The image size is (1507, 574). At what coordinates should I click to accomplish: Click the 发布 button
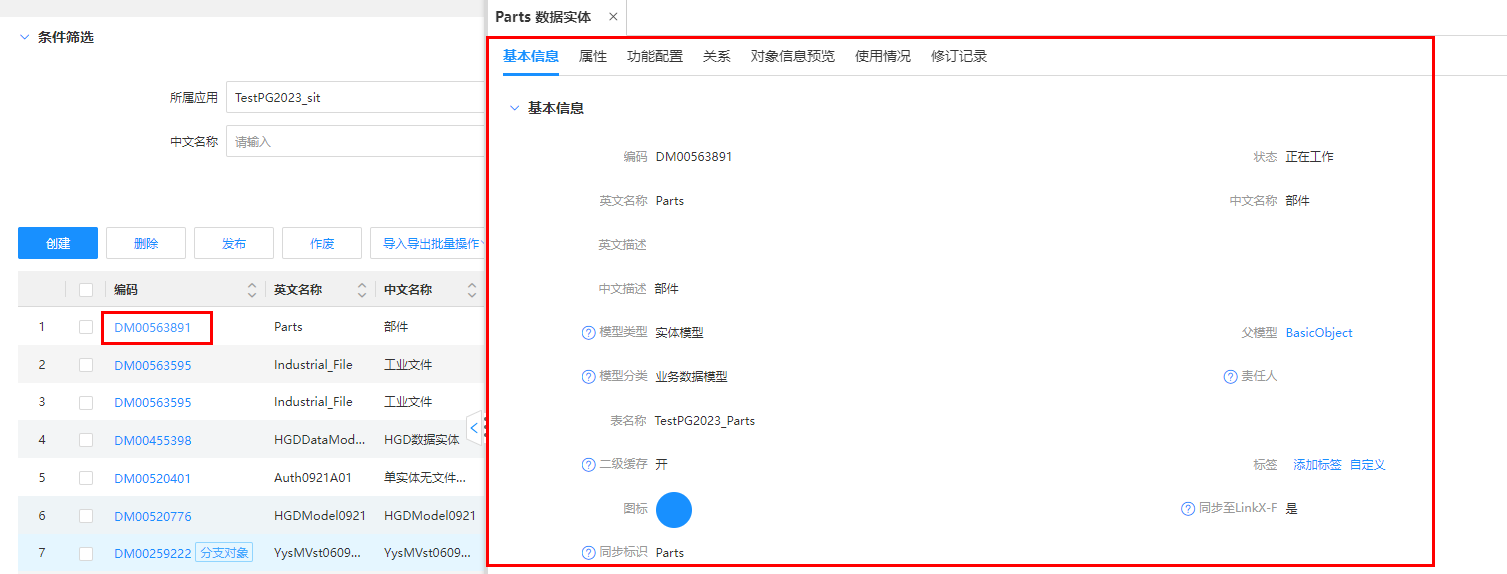[234, 243]
